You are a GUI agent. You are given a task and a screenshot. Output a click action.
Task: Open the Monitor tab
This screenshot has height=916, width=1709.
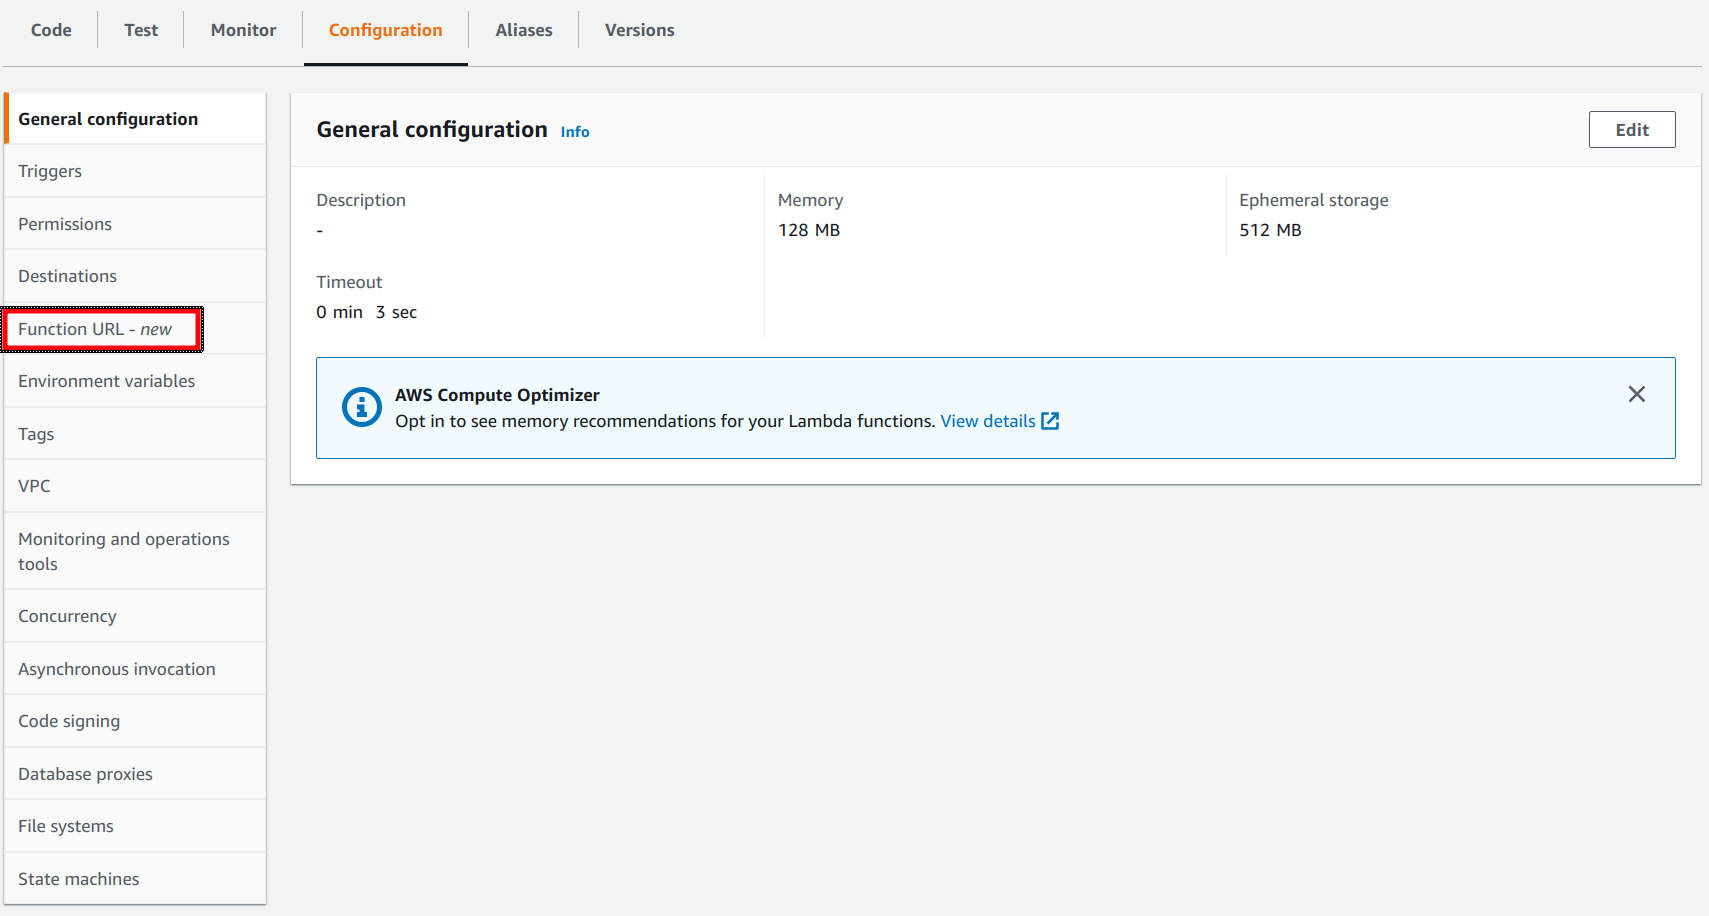click(242, 30)
